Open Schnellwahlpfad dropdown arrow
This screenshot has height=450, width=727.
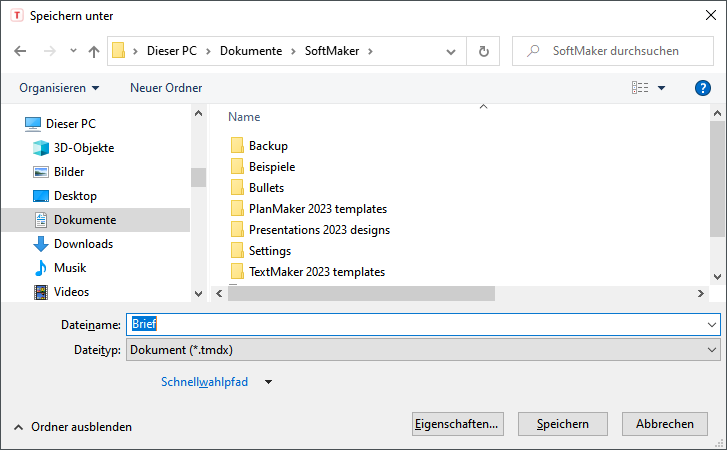(x=268, y=382)
